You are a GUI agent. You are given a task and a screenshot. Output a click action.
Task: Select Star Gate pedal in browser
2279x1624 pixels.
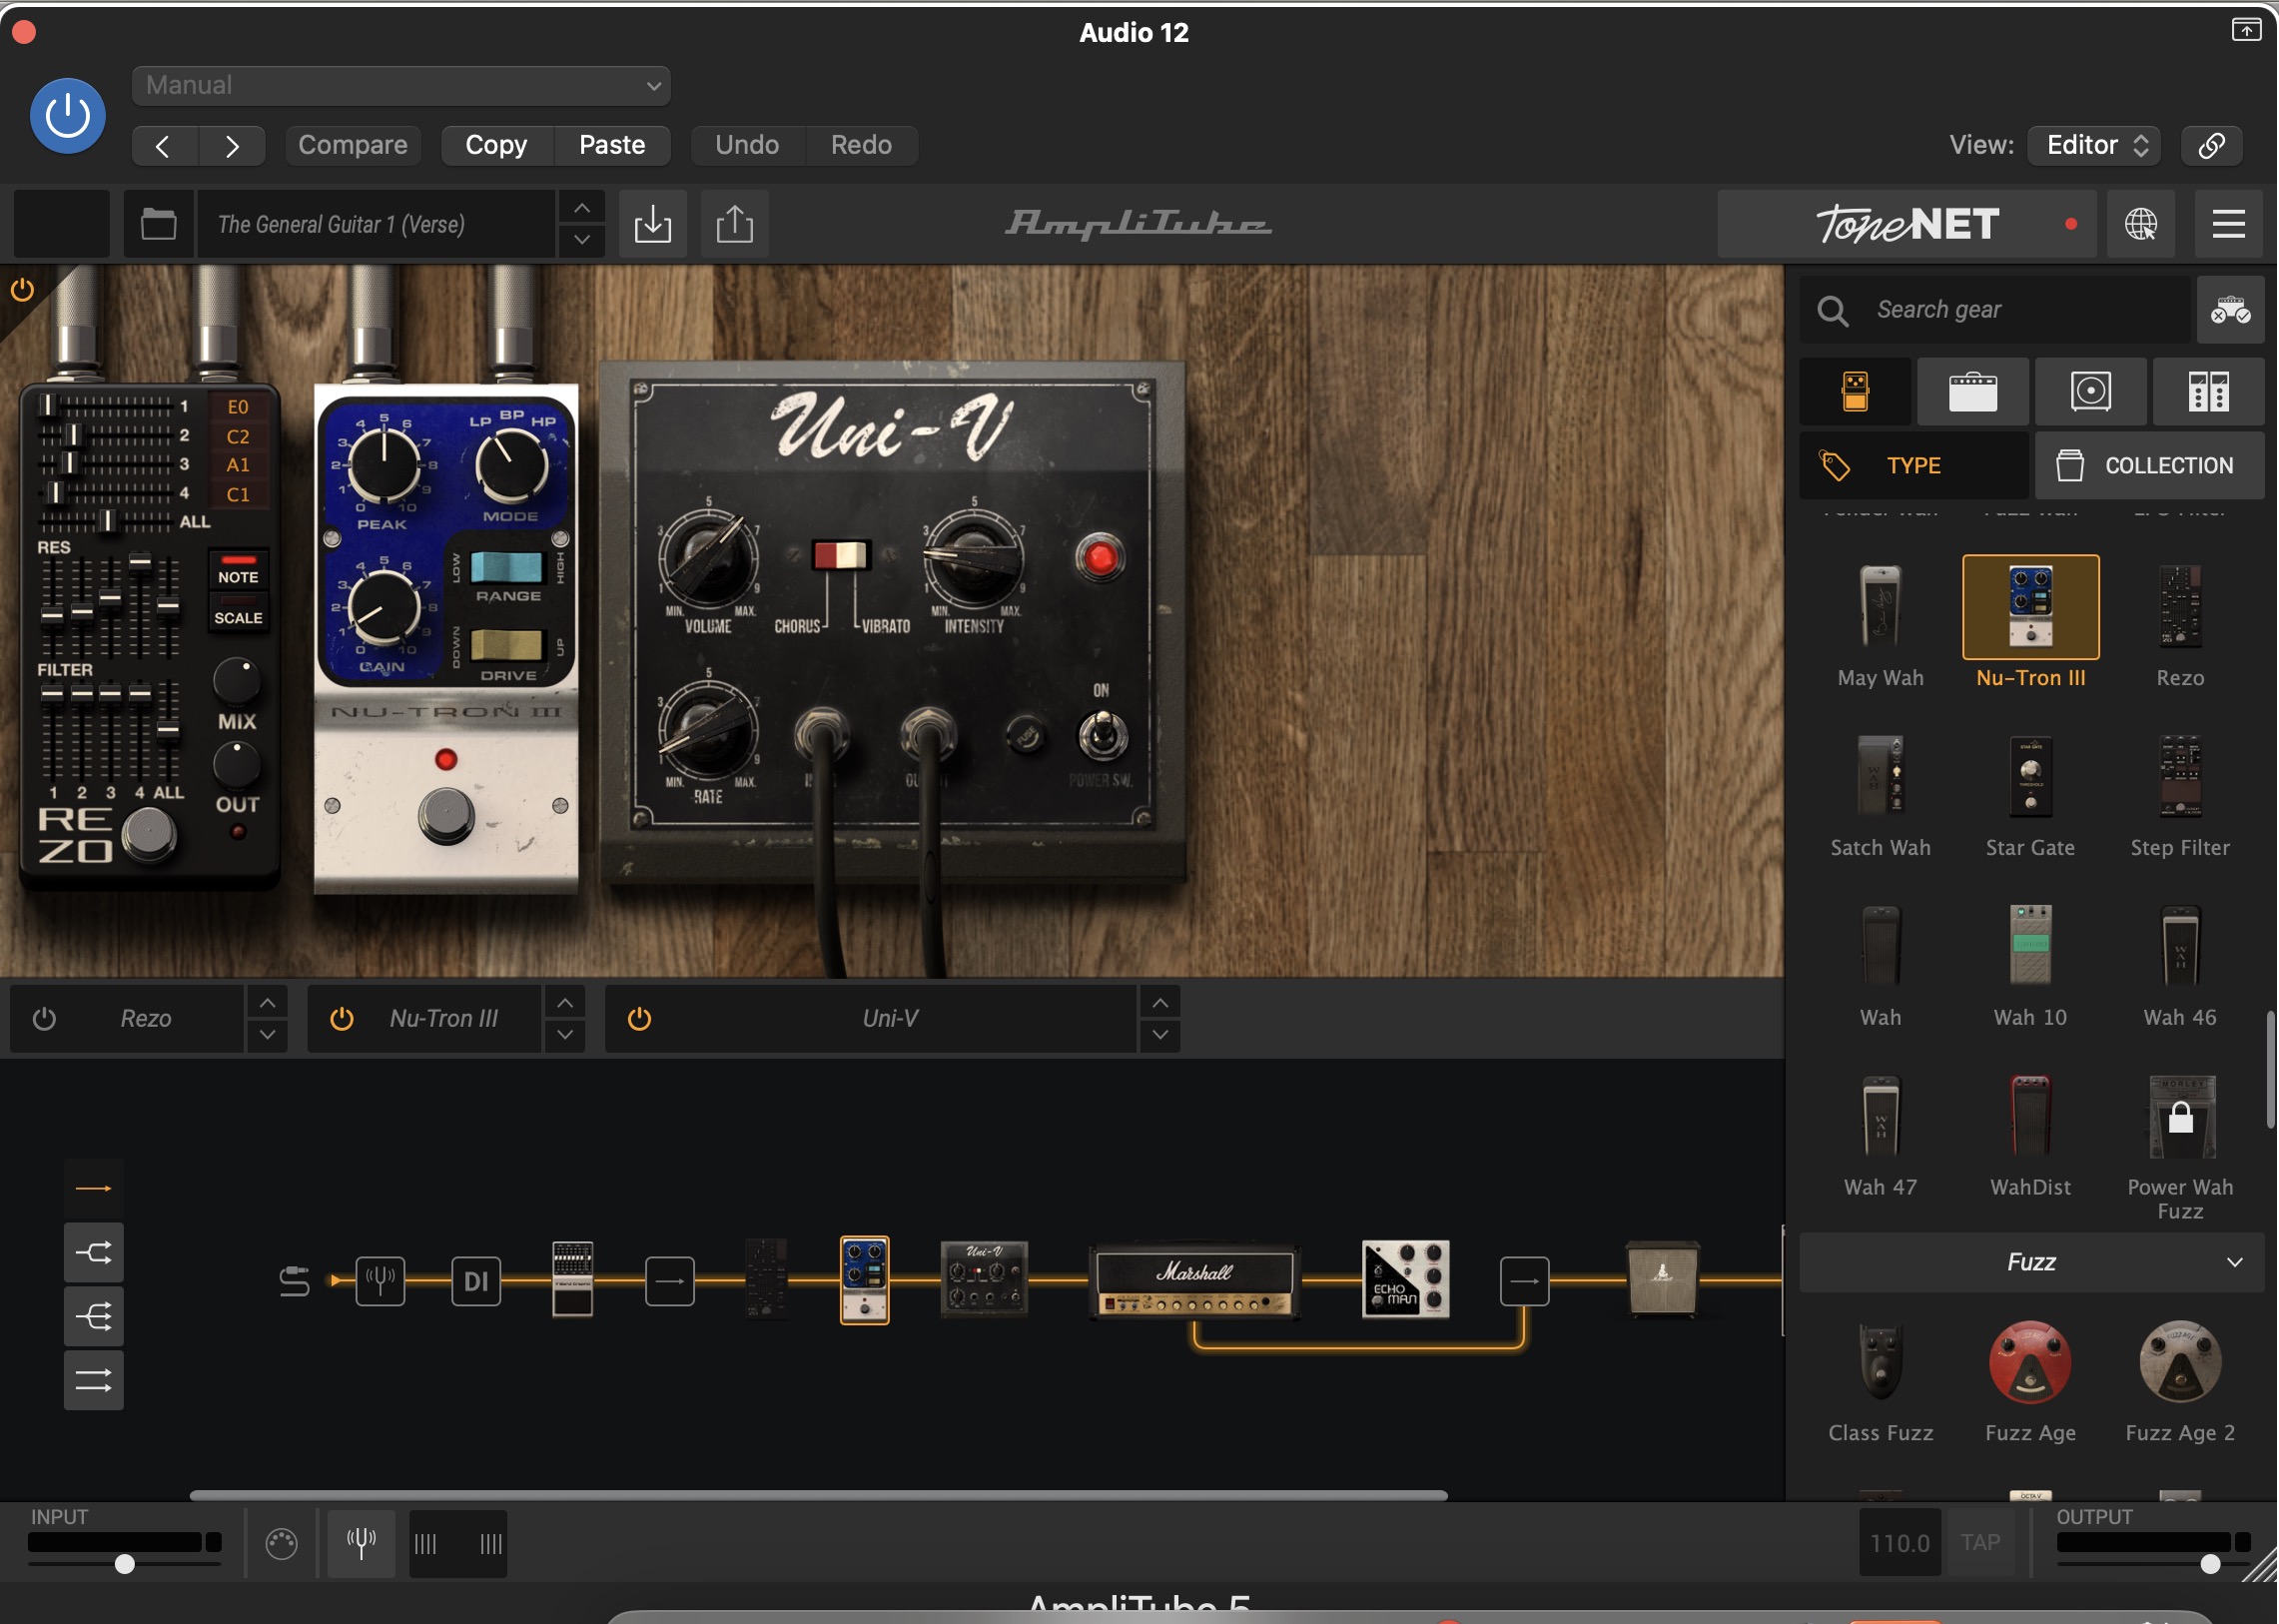[x=2030, y=778]
